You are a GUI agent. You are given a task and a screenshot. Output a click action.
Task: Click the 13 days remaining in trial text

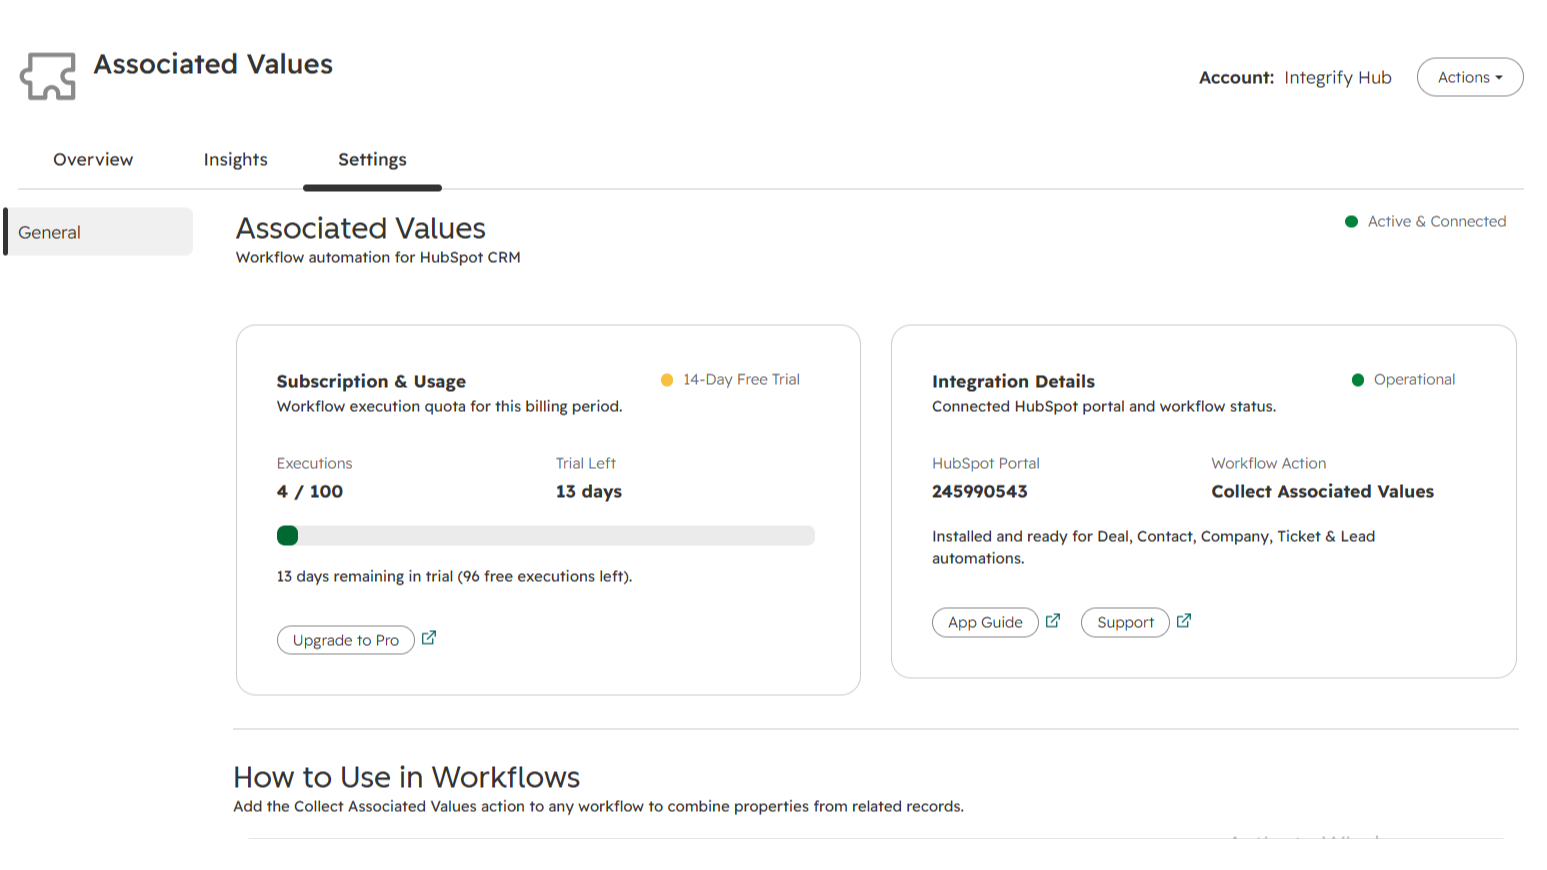pos(454,577)
